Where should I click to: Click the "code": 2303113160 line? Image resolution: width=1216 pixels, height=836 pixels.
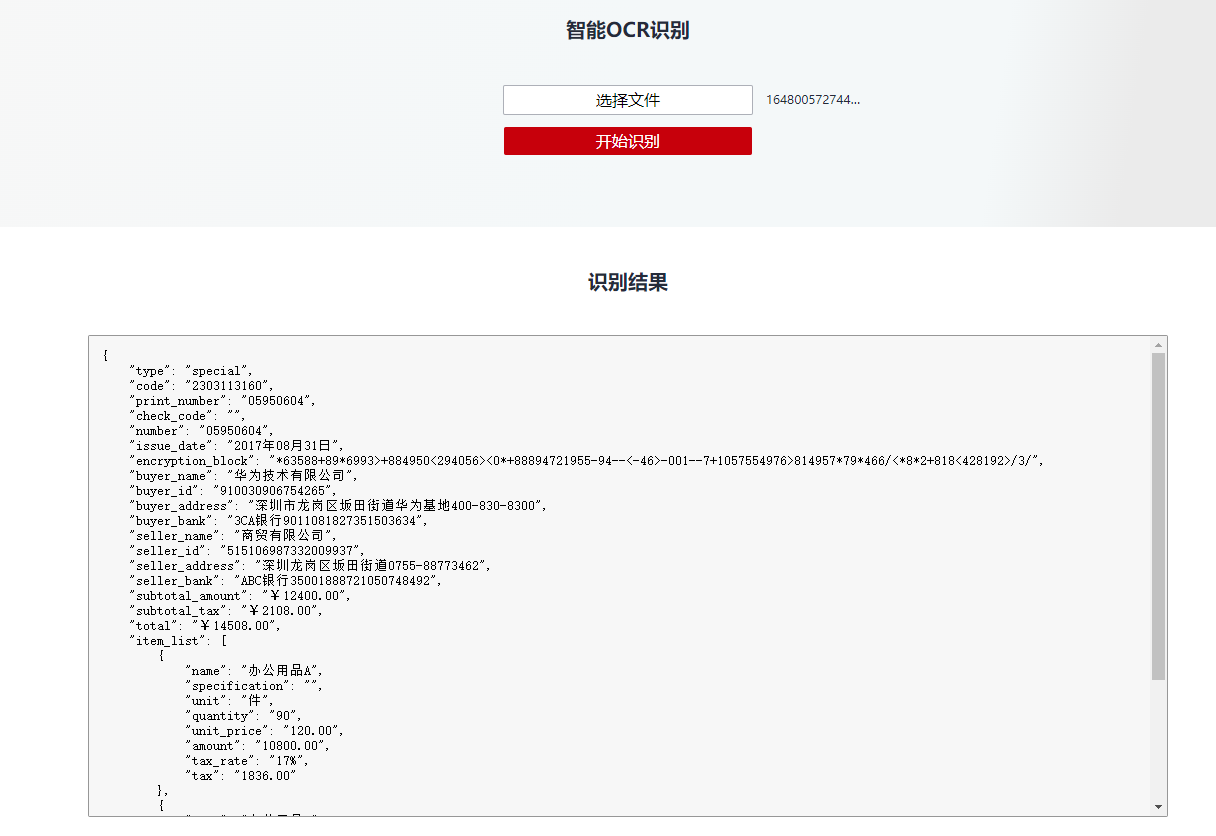click(201, 386)
